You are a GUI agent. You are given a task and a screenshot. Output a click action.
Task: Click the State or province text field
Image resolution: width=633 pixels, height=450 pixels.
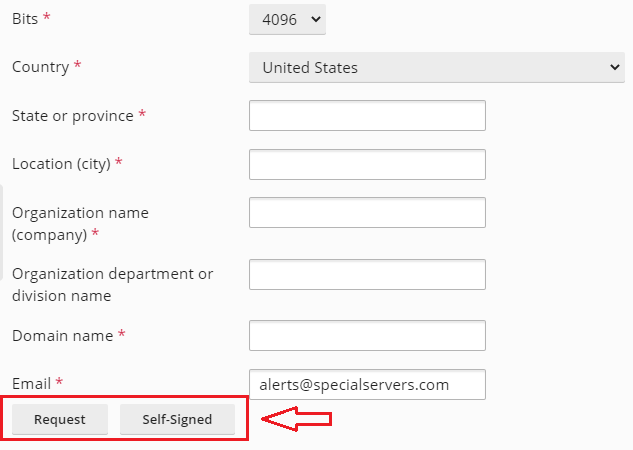(367, 115)
